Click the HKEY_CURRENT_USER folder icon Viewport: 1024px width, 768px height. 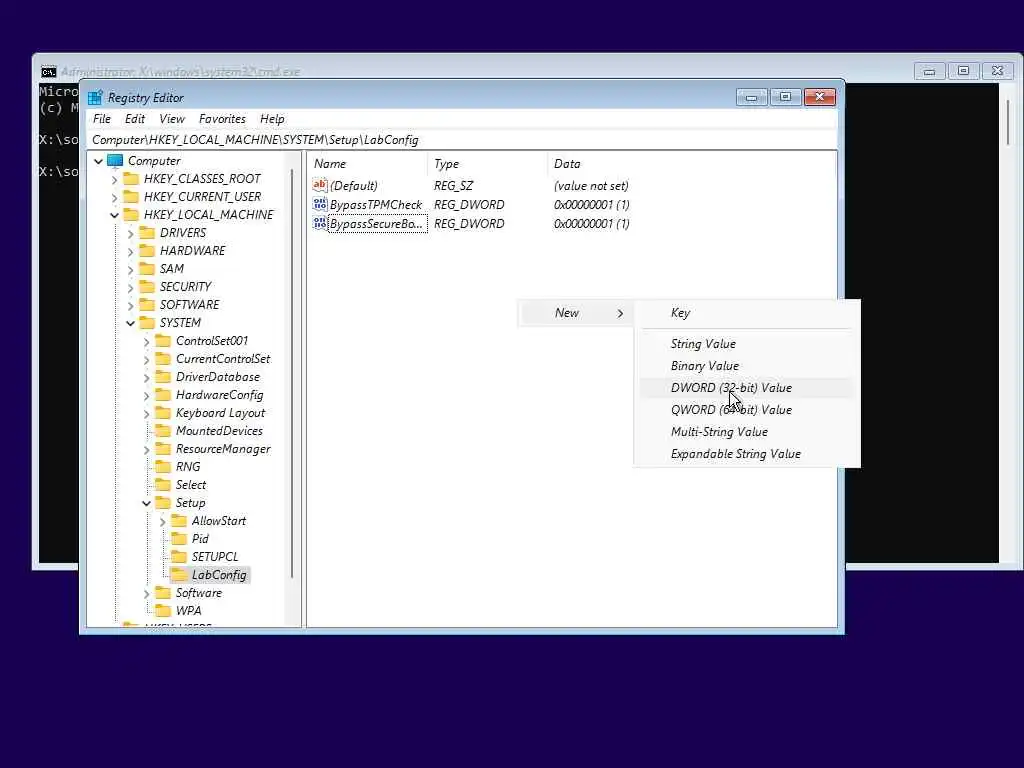pos(131,197)
